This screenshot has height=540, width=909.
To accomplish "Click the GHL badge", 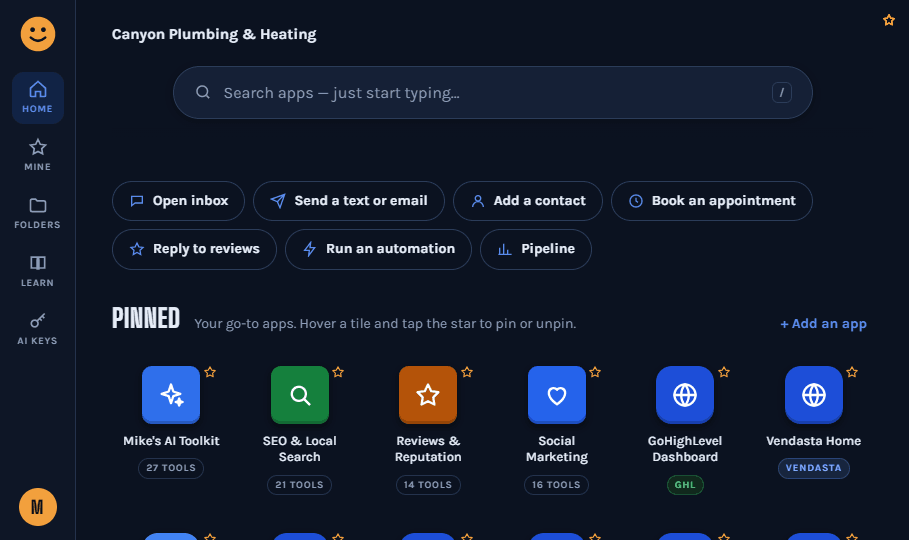I will 685,485.
